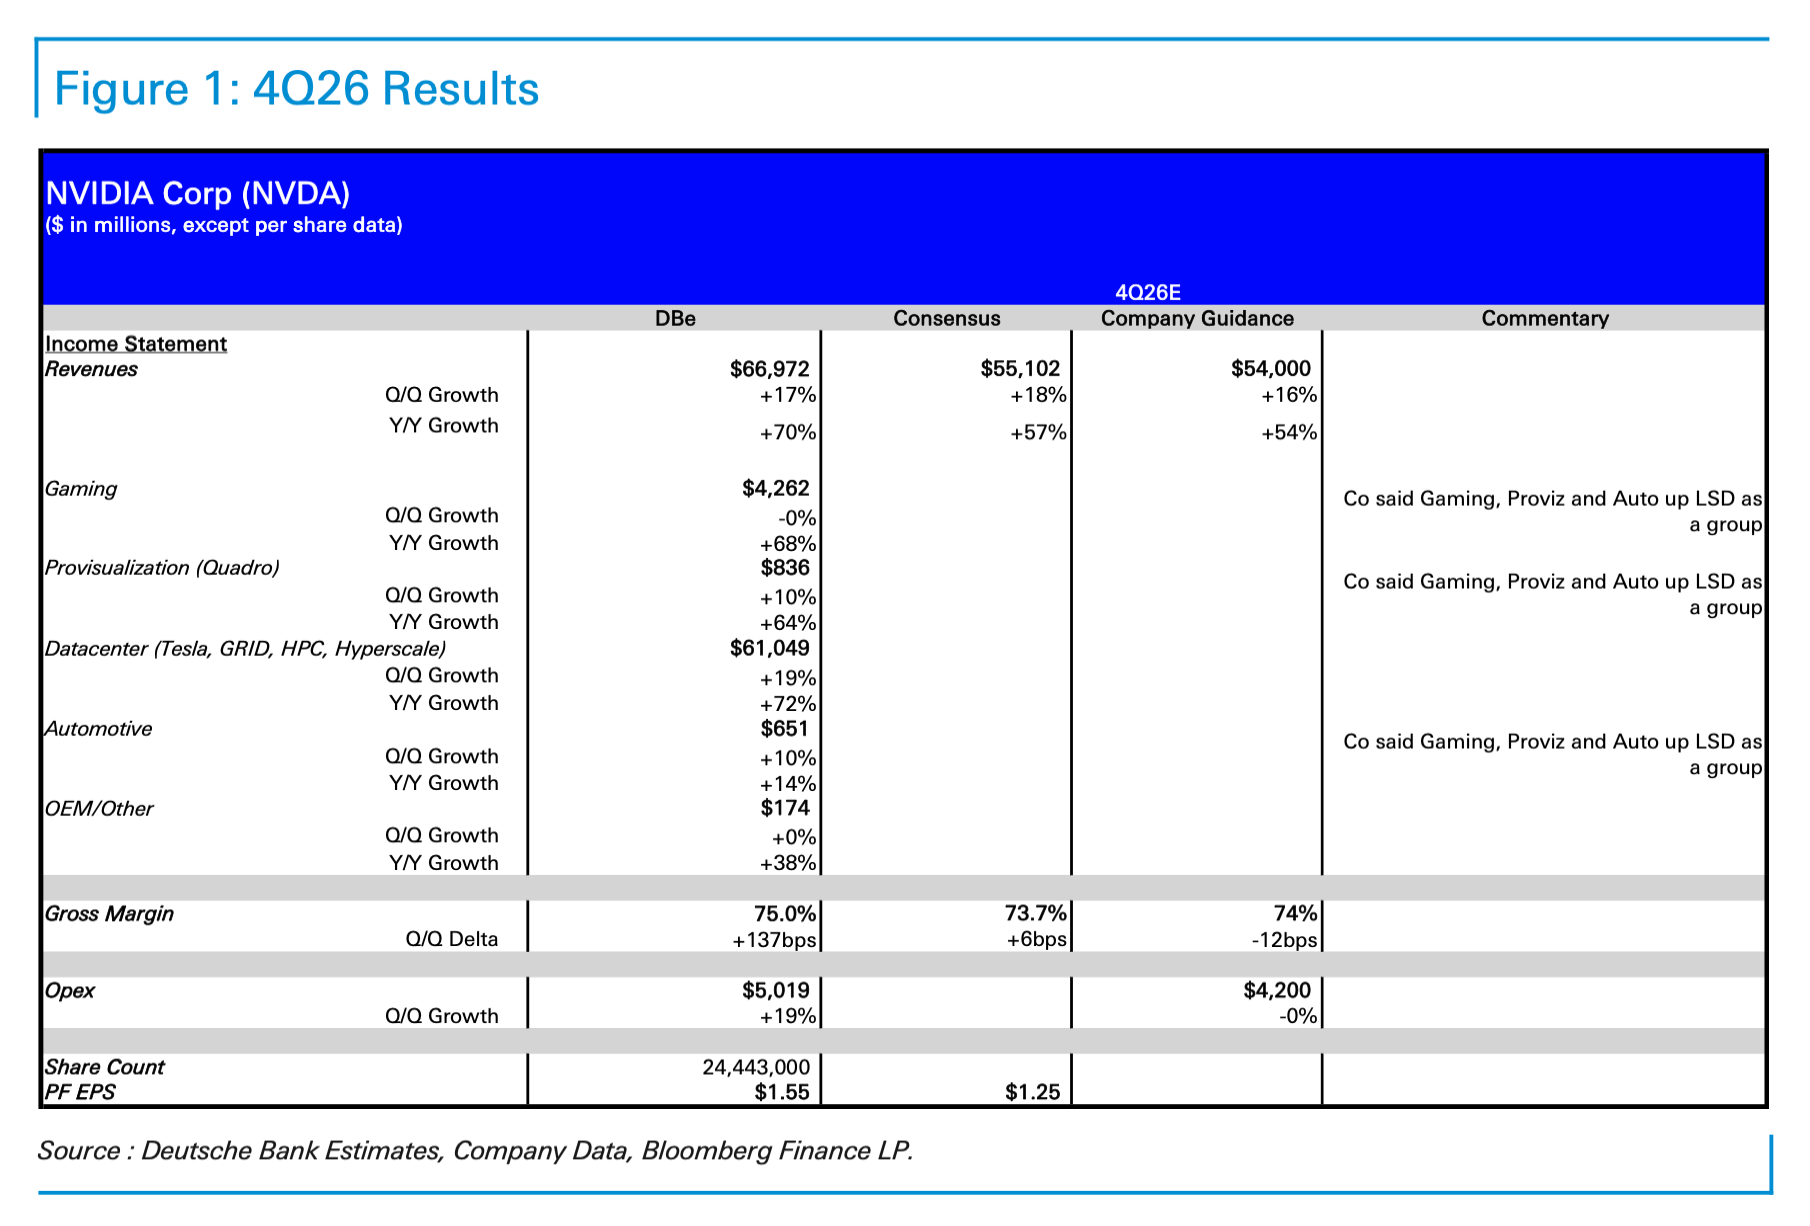This screenshot has height=1226, width=1810.
Task: Select the Automotive row label
Action: (98, 729)
